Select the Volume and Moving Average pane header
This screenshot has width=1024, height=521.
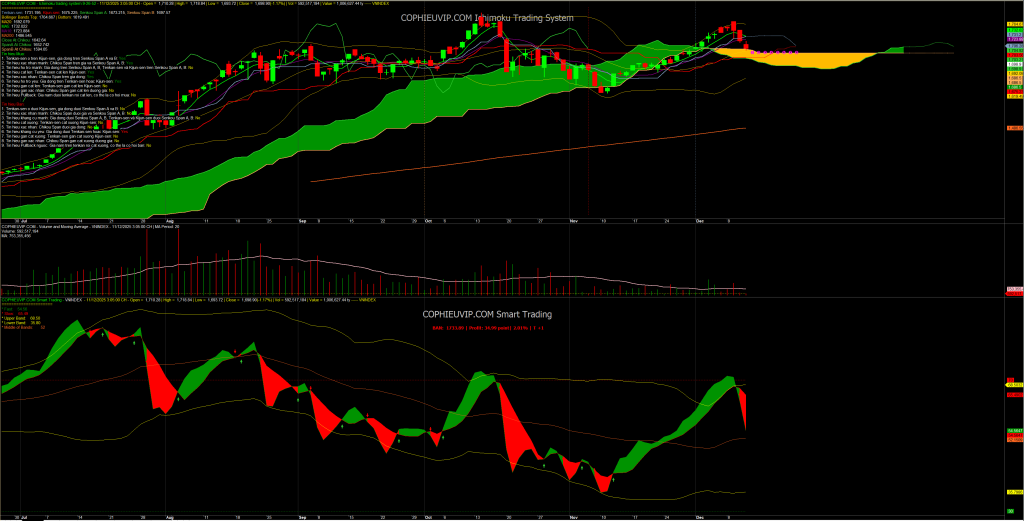[x=60, y=227]
